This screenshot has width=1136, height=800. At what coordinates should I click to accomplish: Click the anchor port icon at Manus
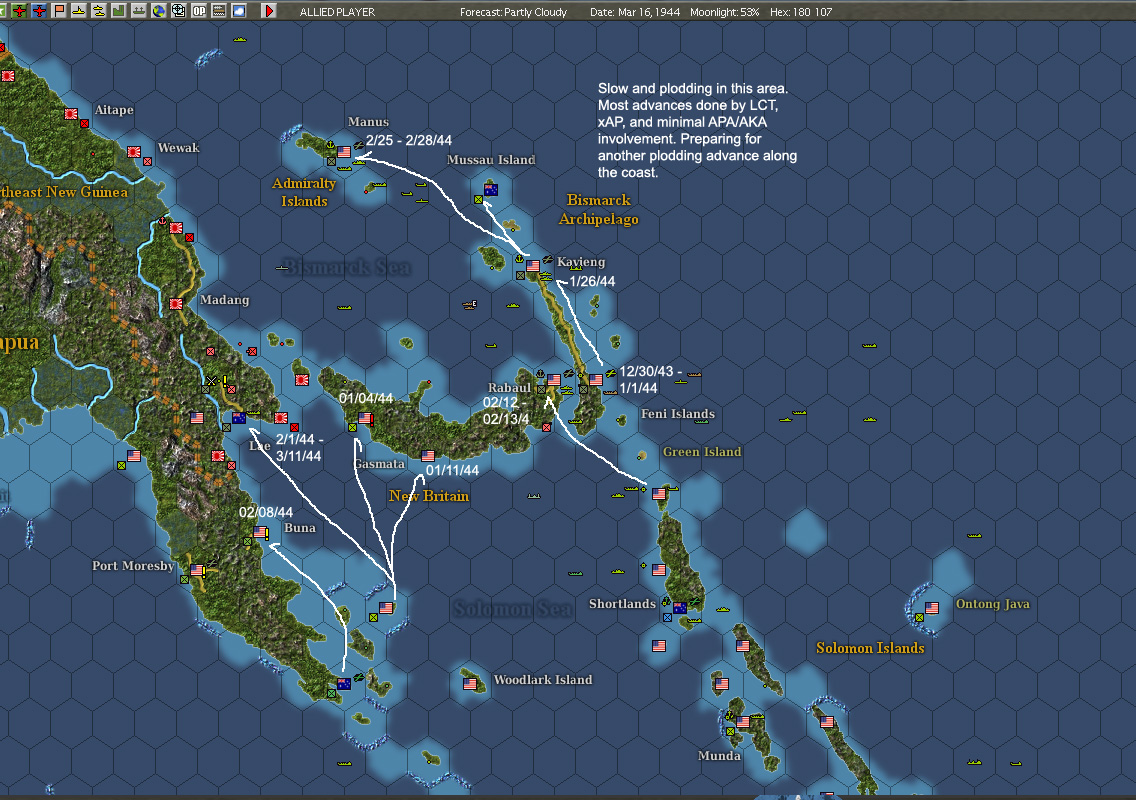[x=330, y=145]
